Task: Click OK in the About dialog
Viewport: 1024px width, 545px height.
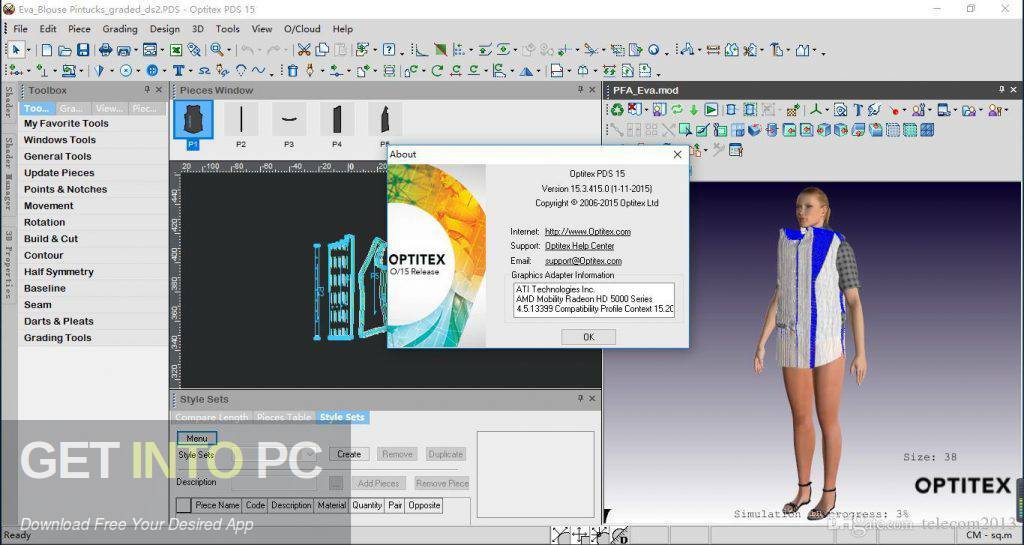Action: click(x=588, y=337)
